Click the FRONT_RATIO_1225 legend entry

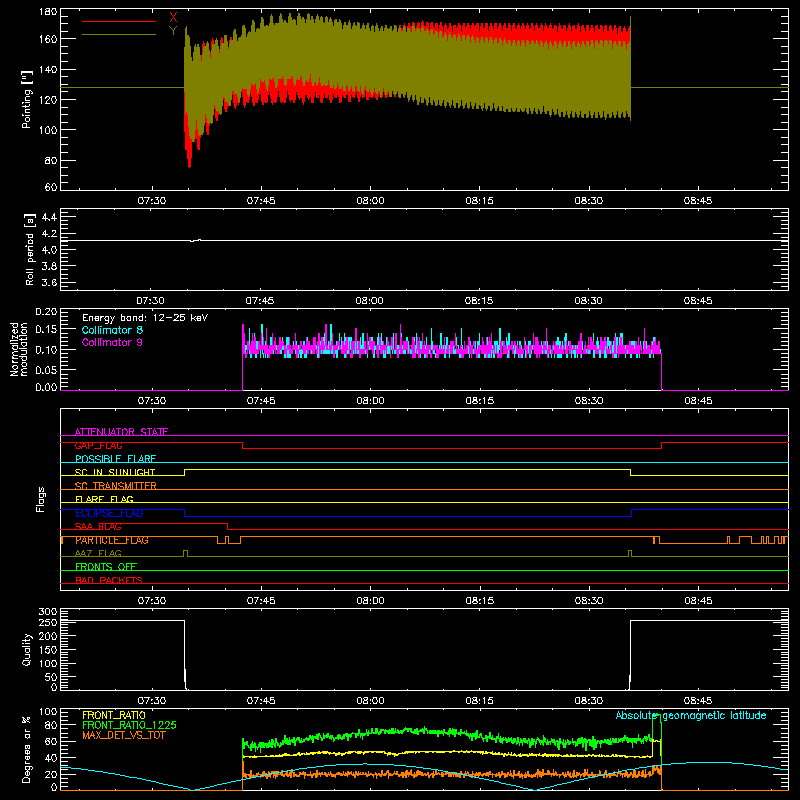click(130, 725)
